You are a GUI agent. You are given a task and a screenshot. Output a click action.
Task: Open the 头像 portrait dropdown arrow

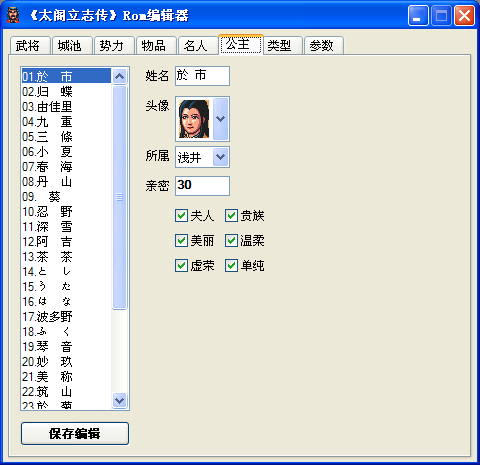pos(220,119)
